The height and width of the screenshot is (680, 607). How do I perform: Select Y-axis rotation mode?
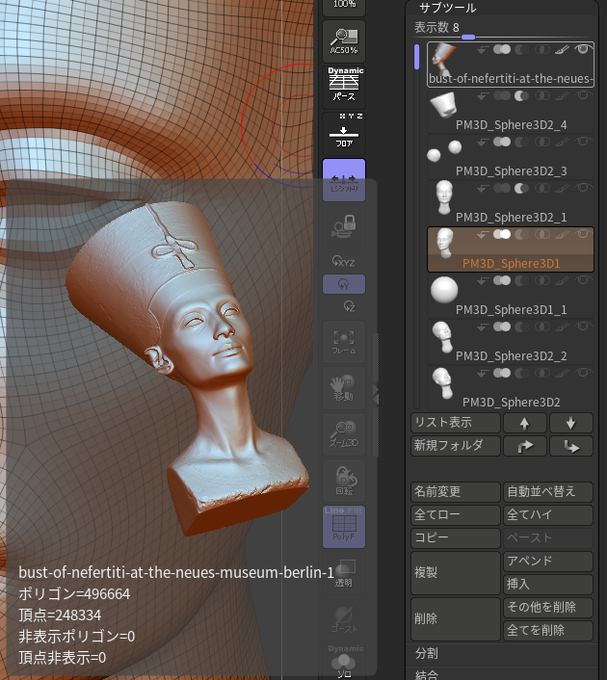click(344, 284)
